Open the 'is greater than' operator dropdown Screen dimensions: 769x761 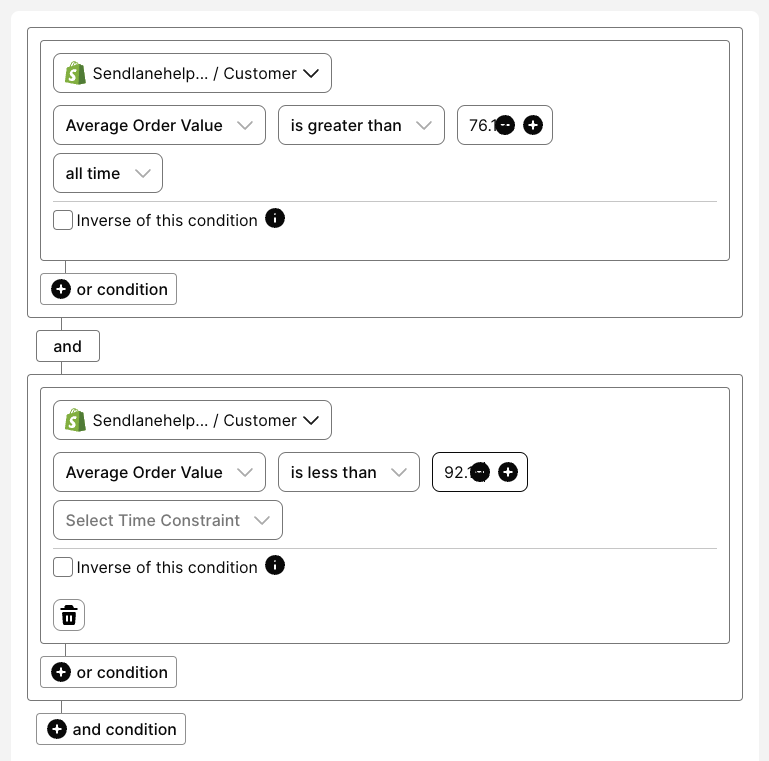click(360, 125)
